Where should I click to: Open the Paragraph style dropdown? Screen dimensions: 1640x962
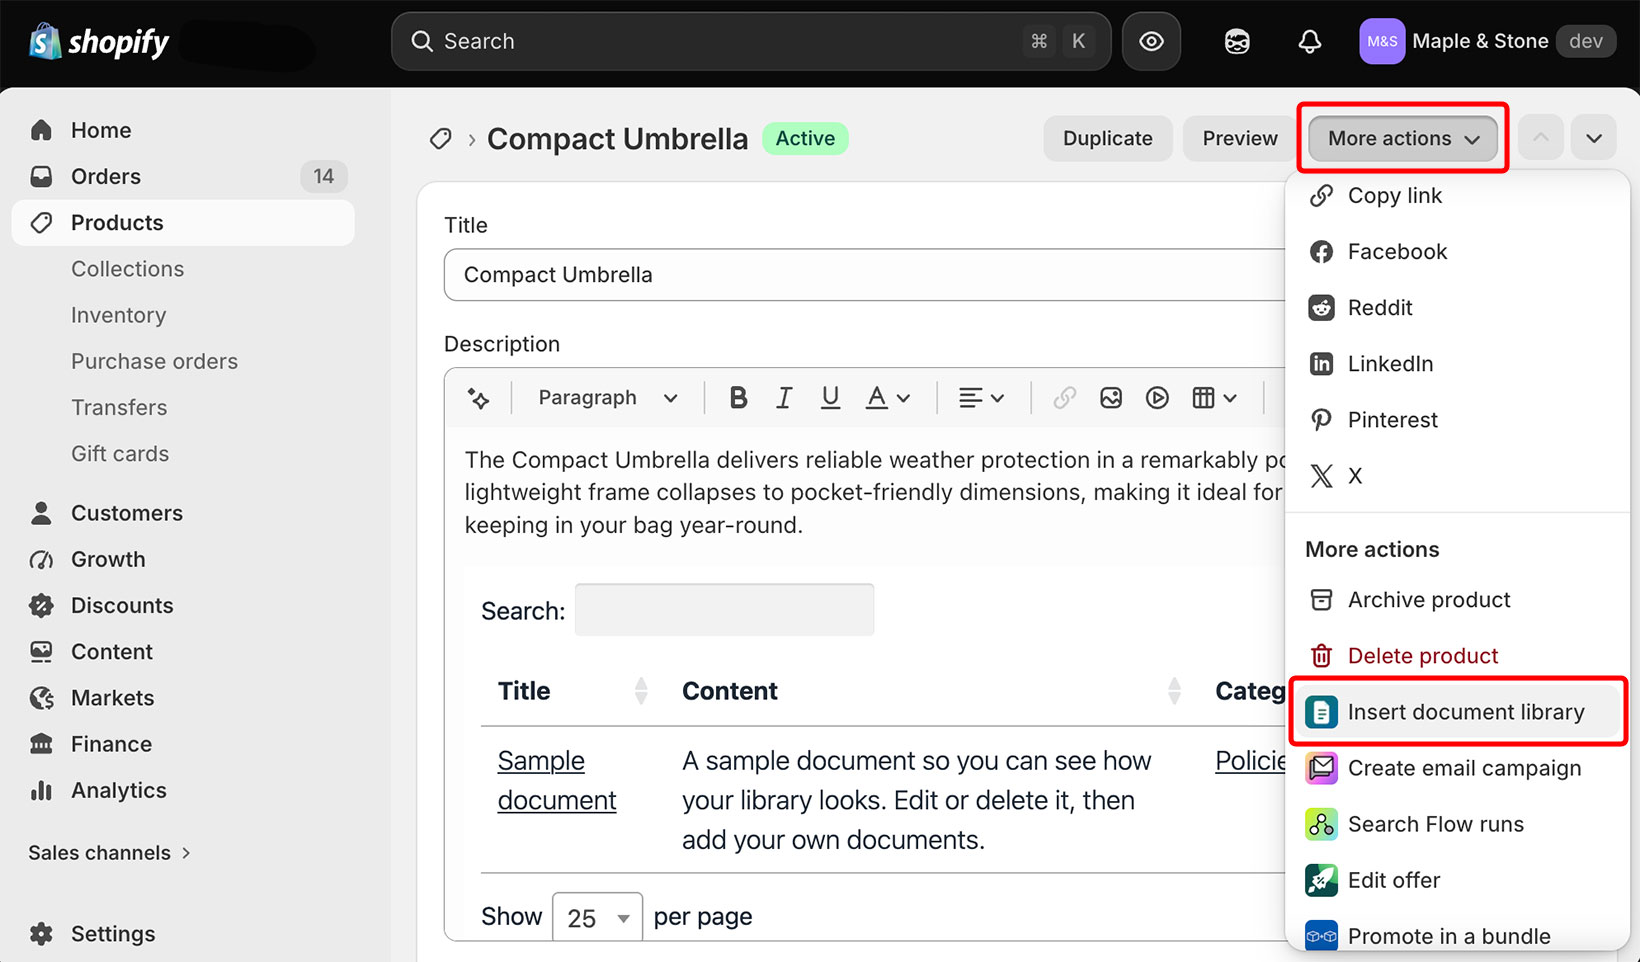[x=608, y=398]
